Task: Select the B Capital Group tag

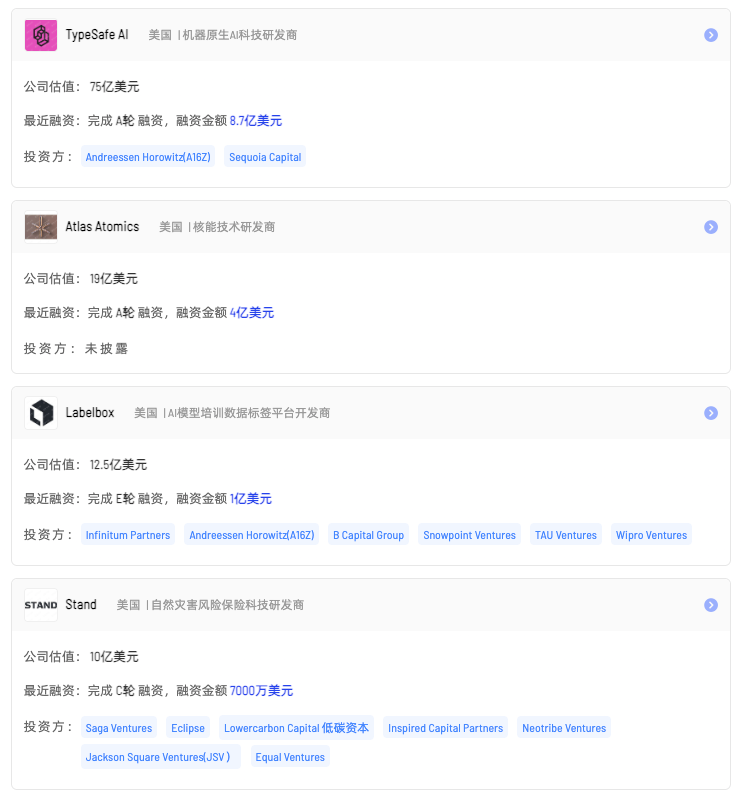Action: point(368,535)
